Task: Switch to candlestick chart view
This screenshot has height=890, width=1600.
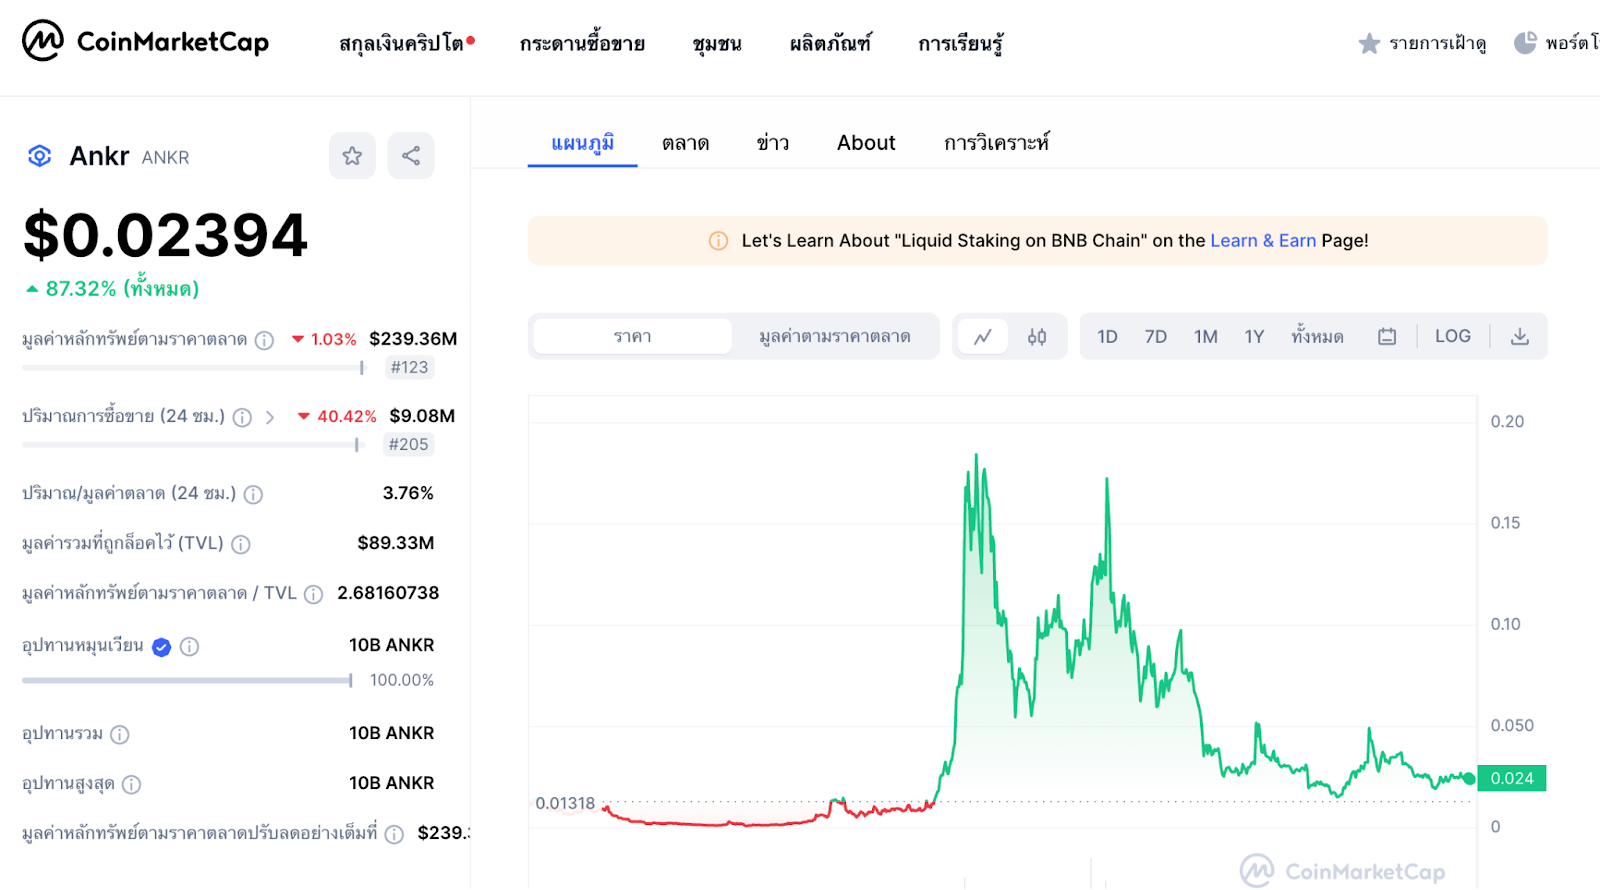Action: [1037, 337]
